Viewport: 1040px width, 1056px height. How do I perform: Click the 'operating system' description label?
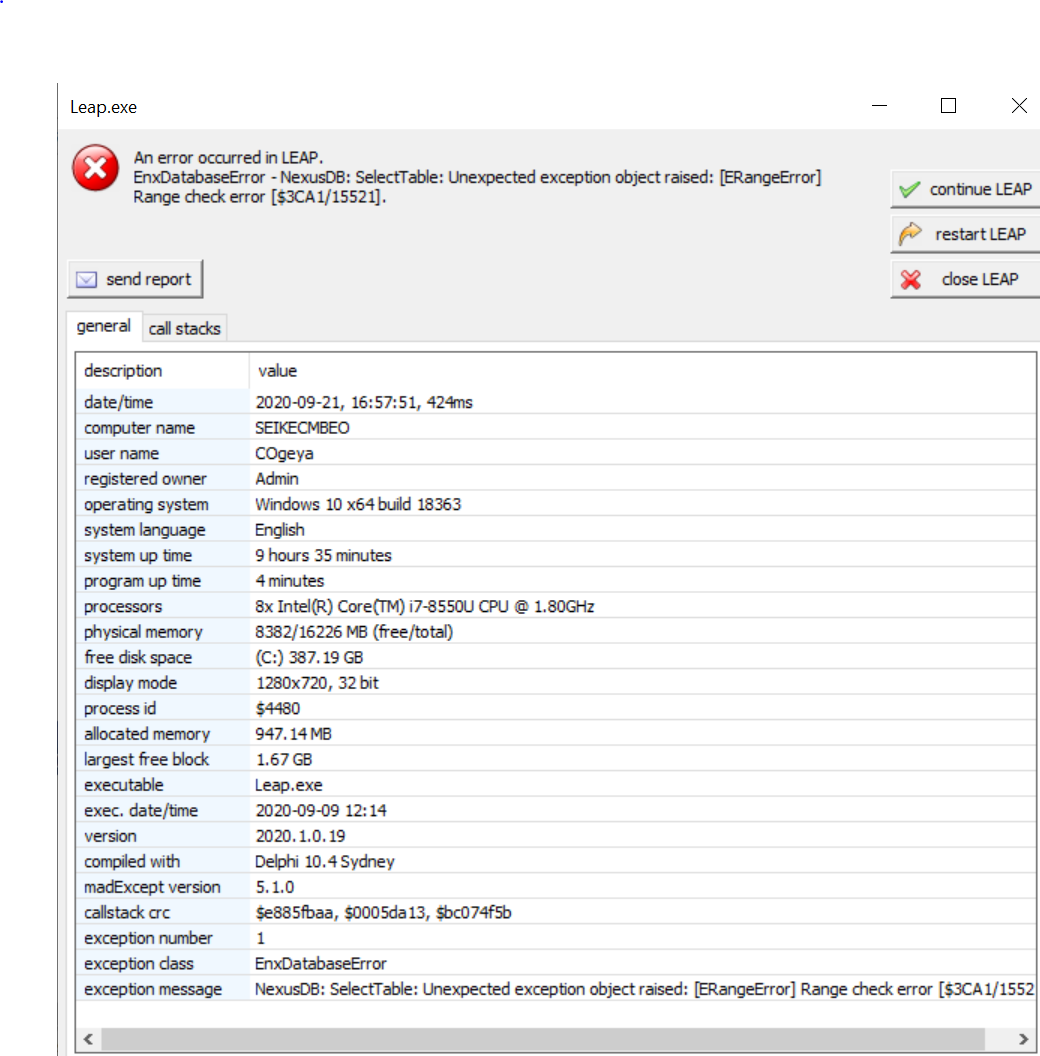point(146,504)
